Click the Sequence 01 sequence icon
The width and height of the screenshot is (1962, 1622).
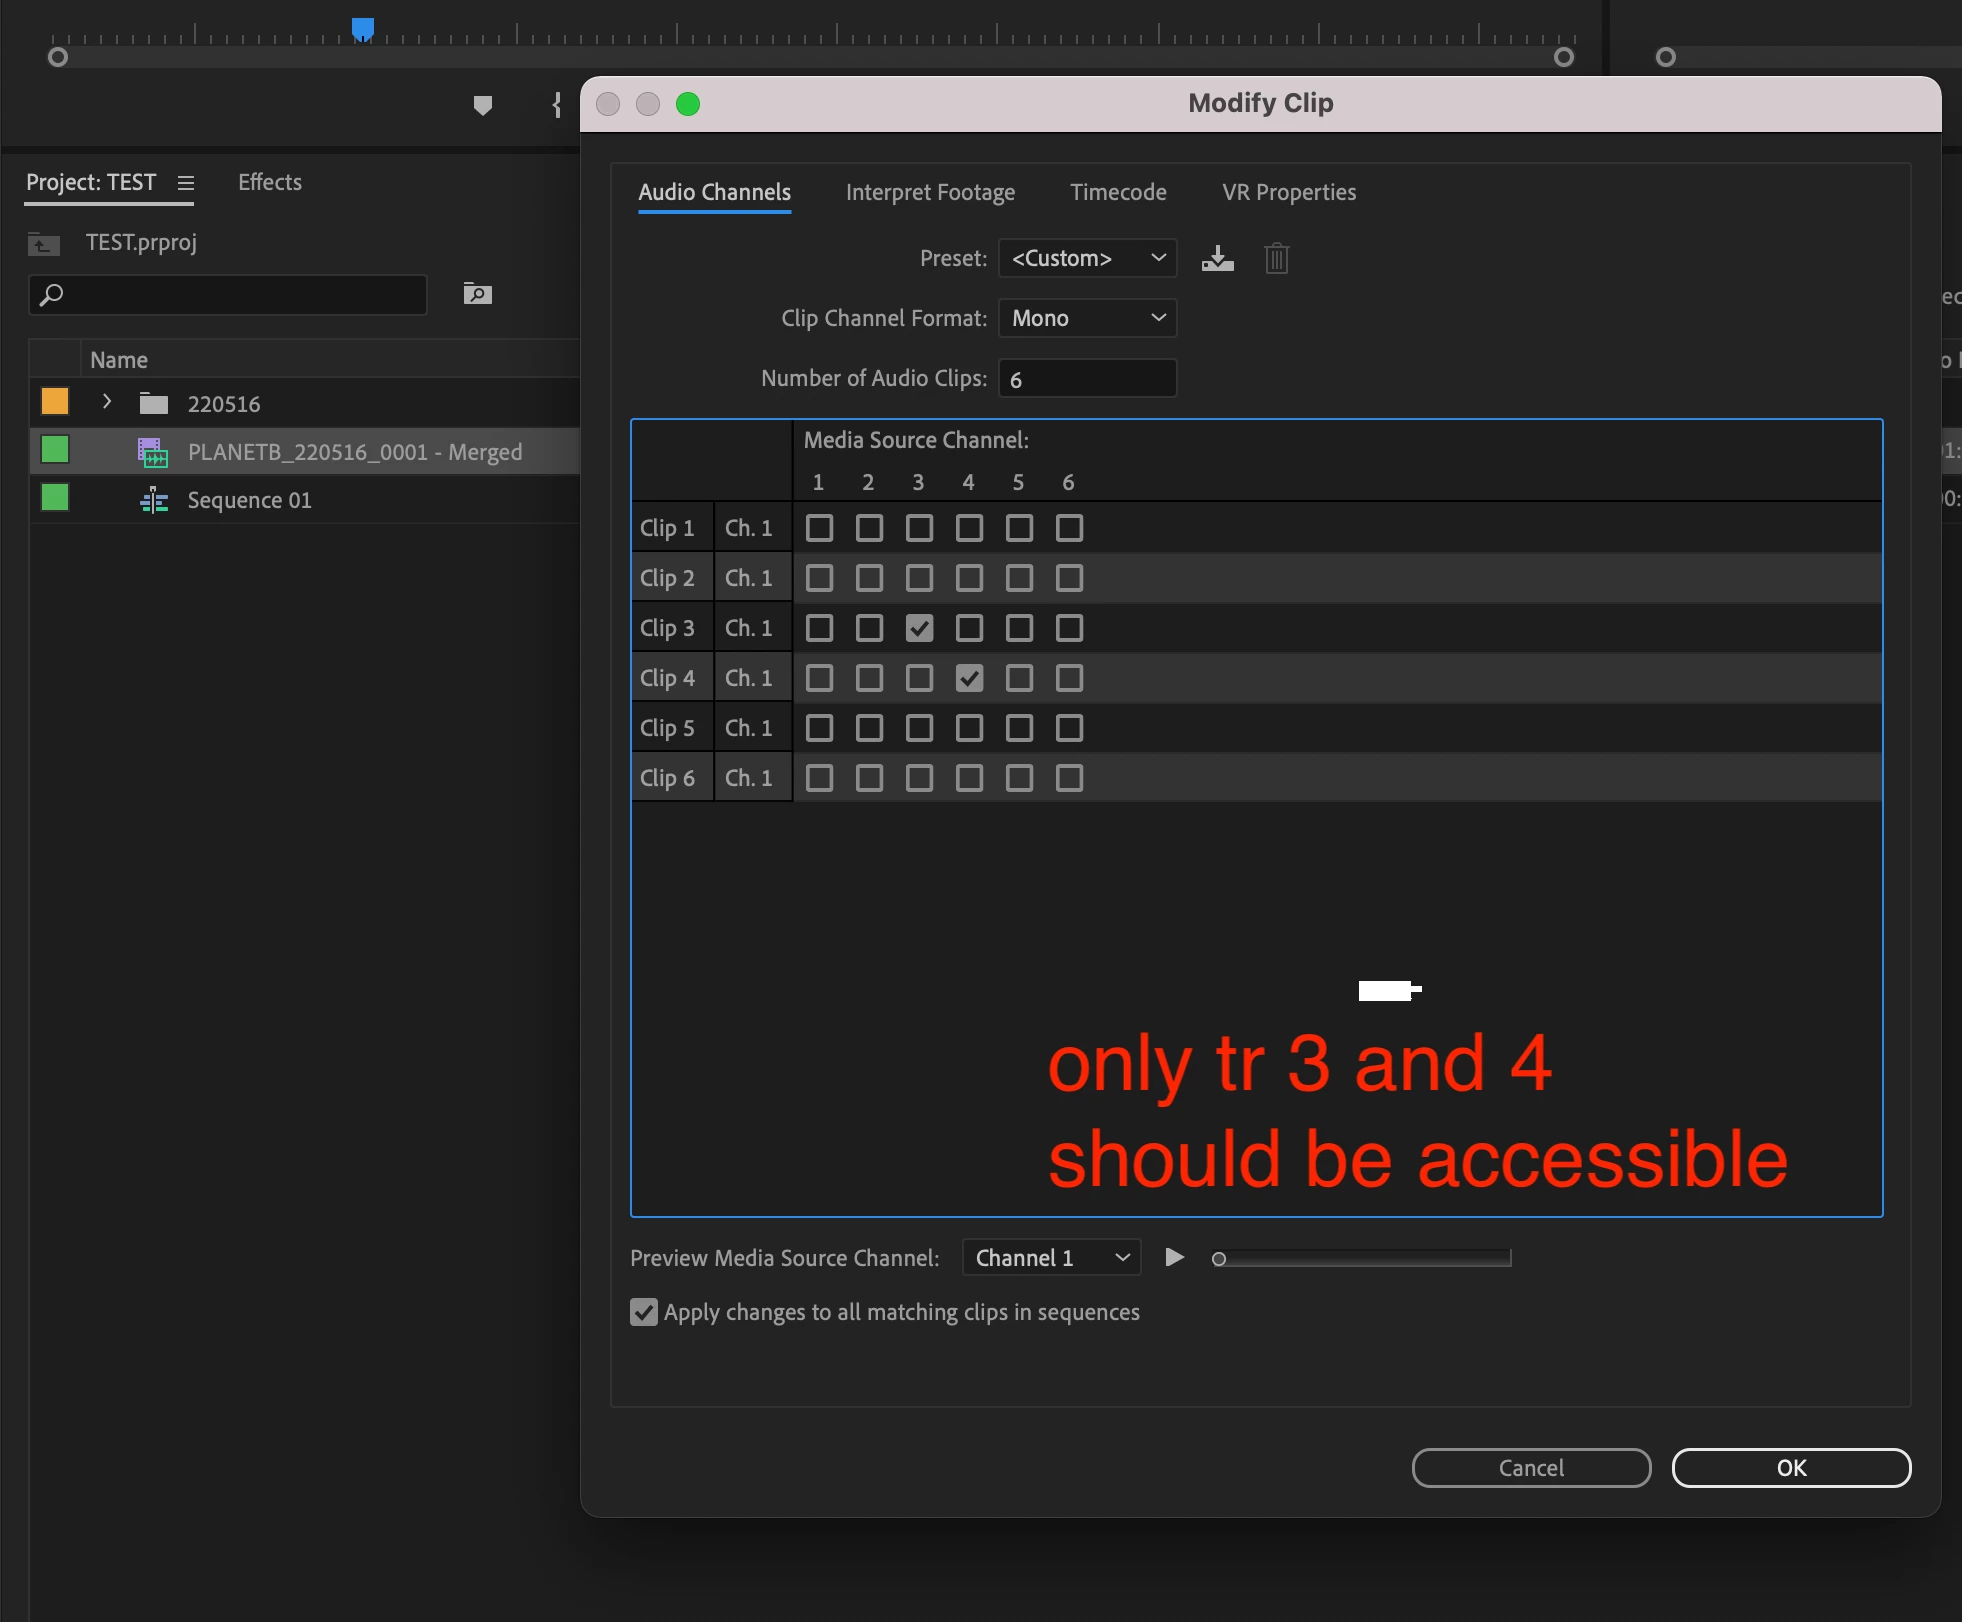154,500
